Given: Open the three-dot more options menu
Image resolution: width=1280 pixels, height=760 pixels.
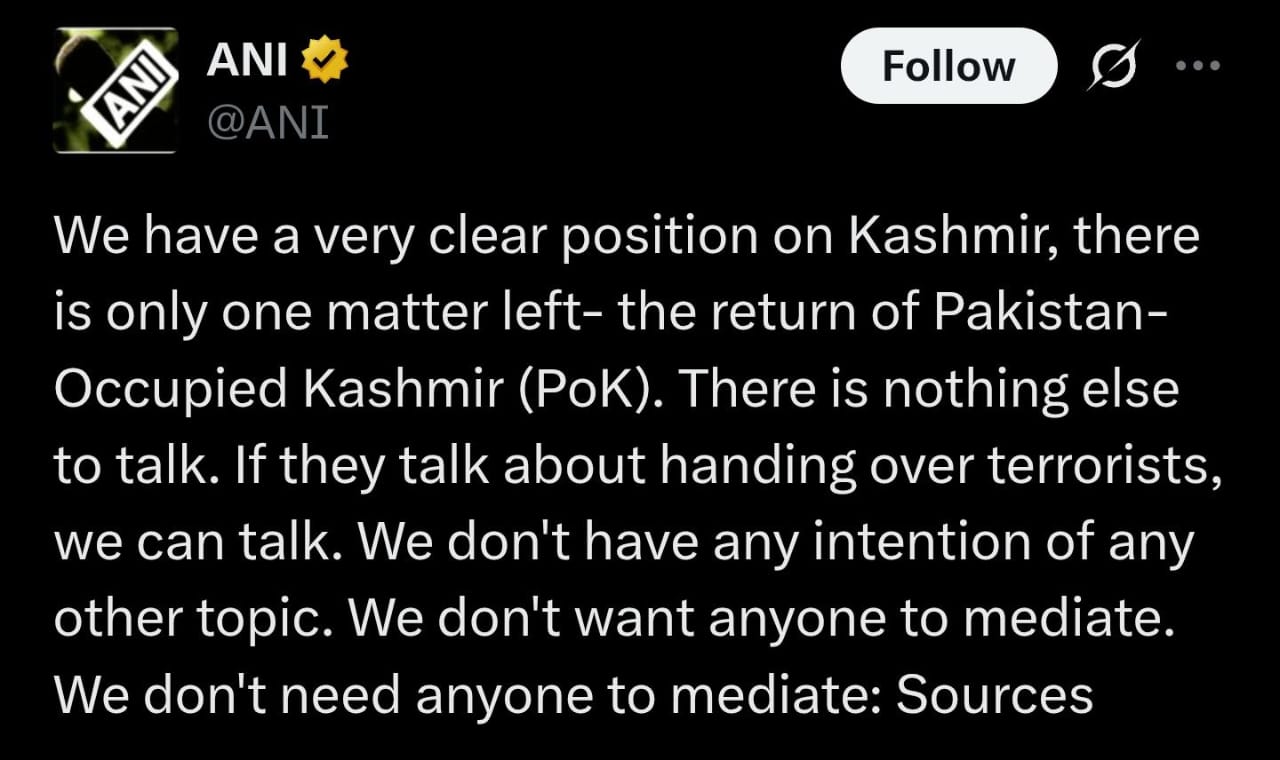Looking at the screenshot, I should click(x=1199, y=66).
